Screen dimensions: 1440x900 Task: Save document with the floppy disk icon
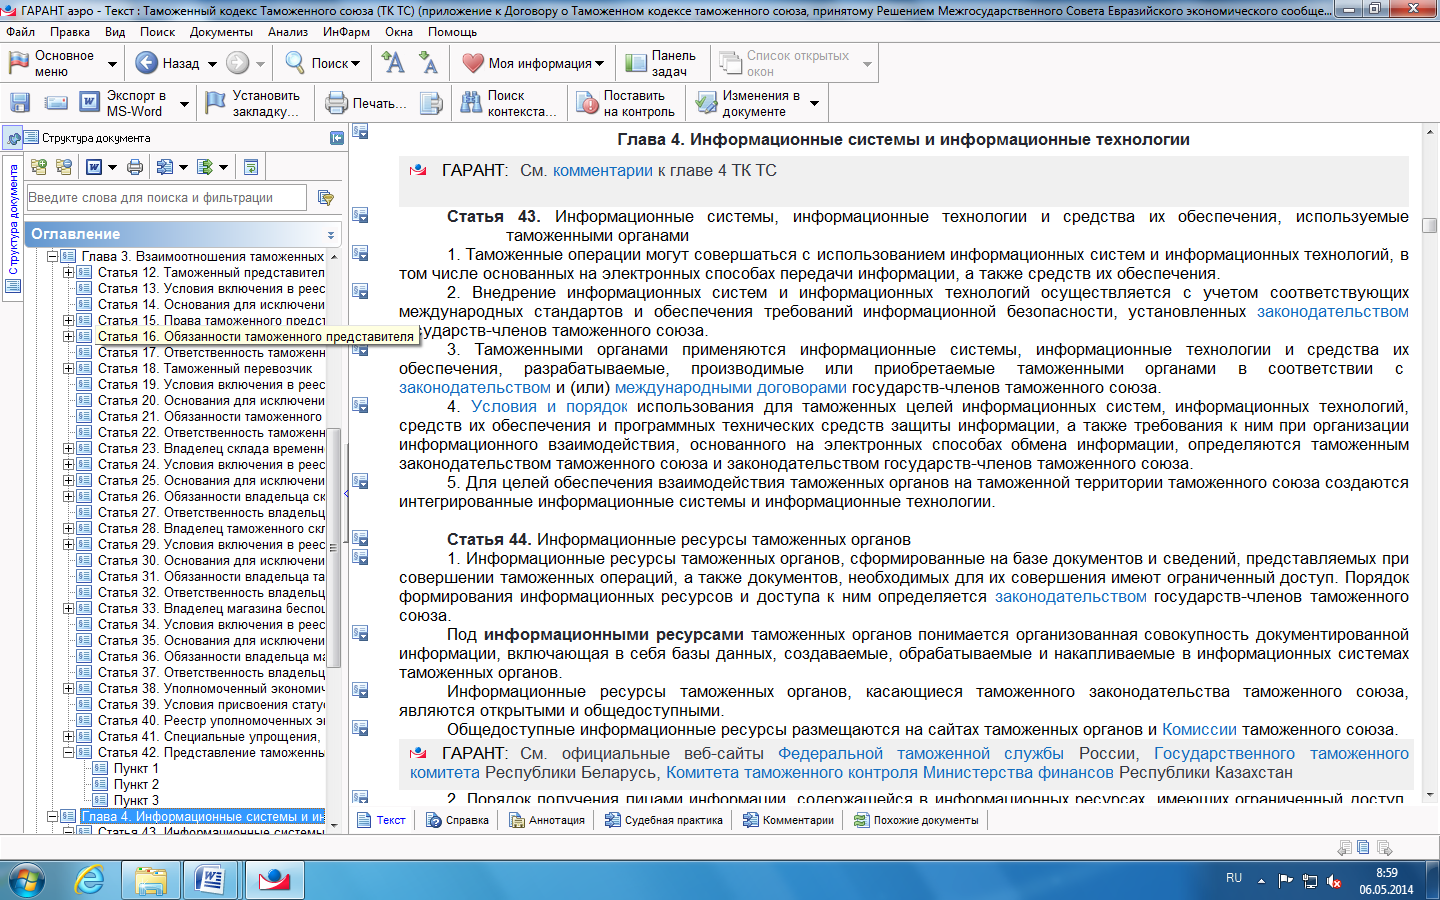20,103
